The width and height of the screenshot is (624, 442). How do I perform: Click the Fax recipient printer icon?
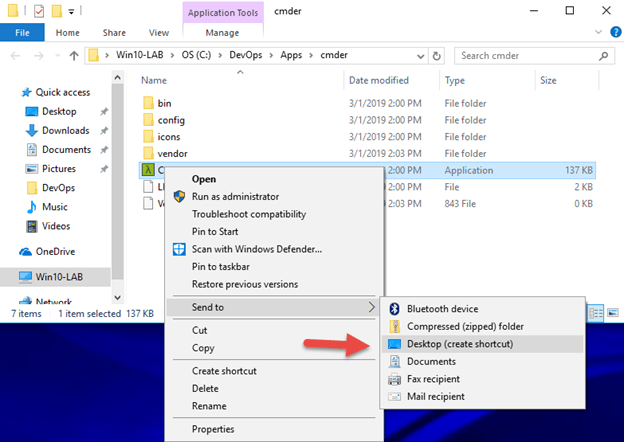pyautogui.click(x=394, y=379)
